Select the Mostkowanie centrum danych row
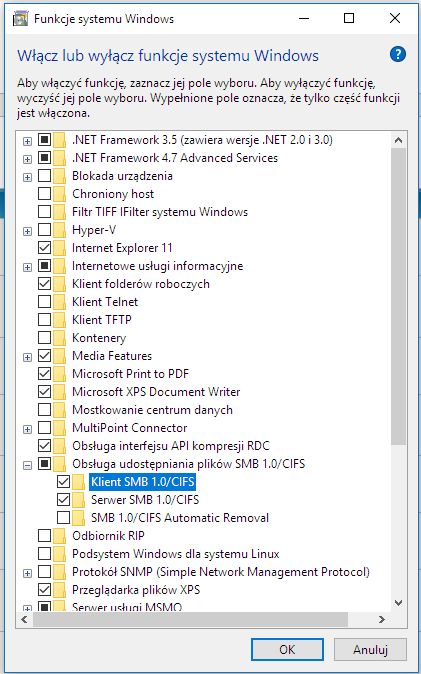This screenshot has width=421, height=674. click(152, 410)
